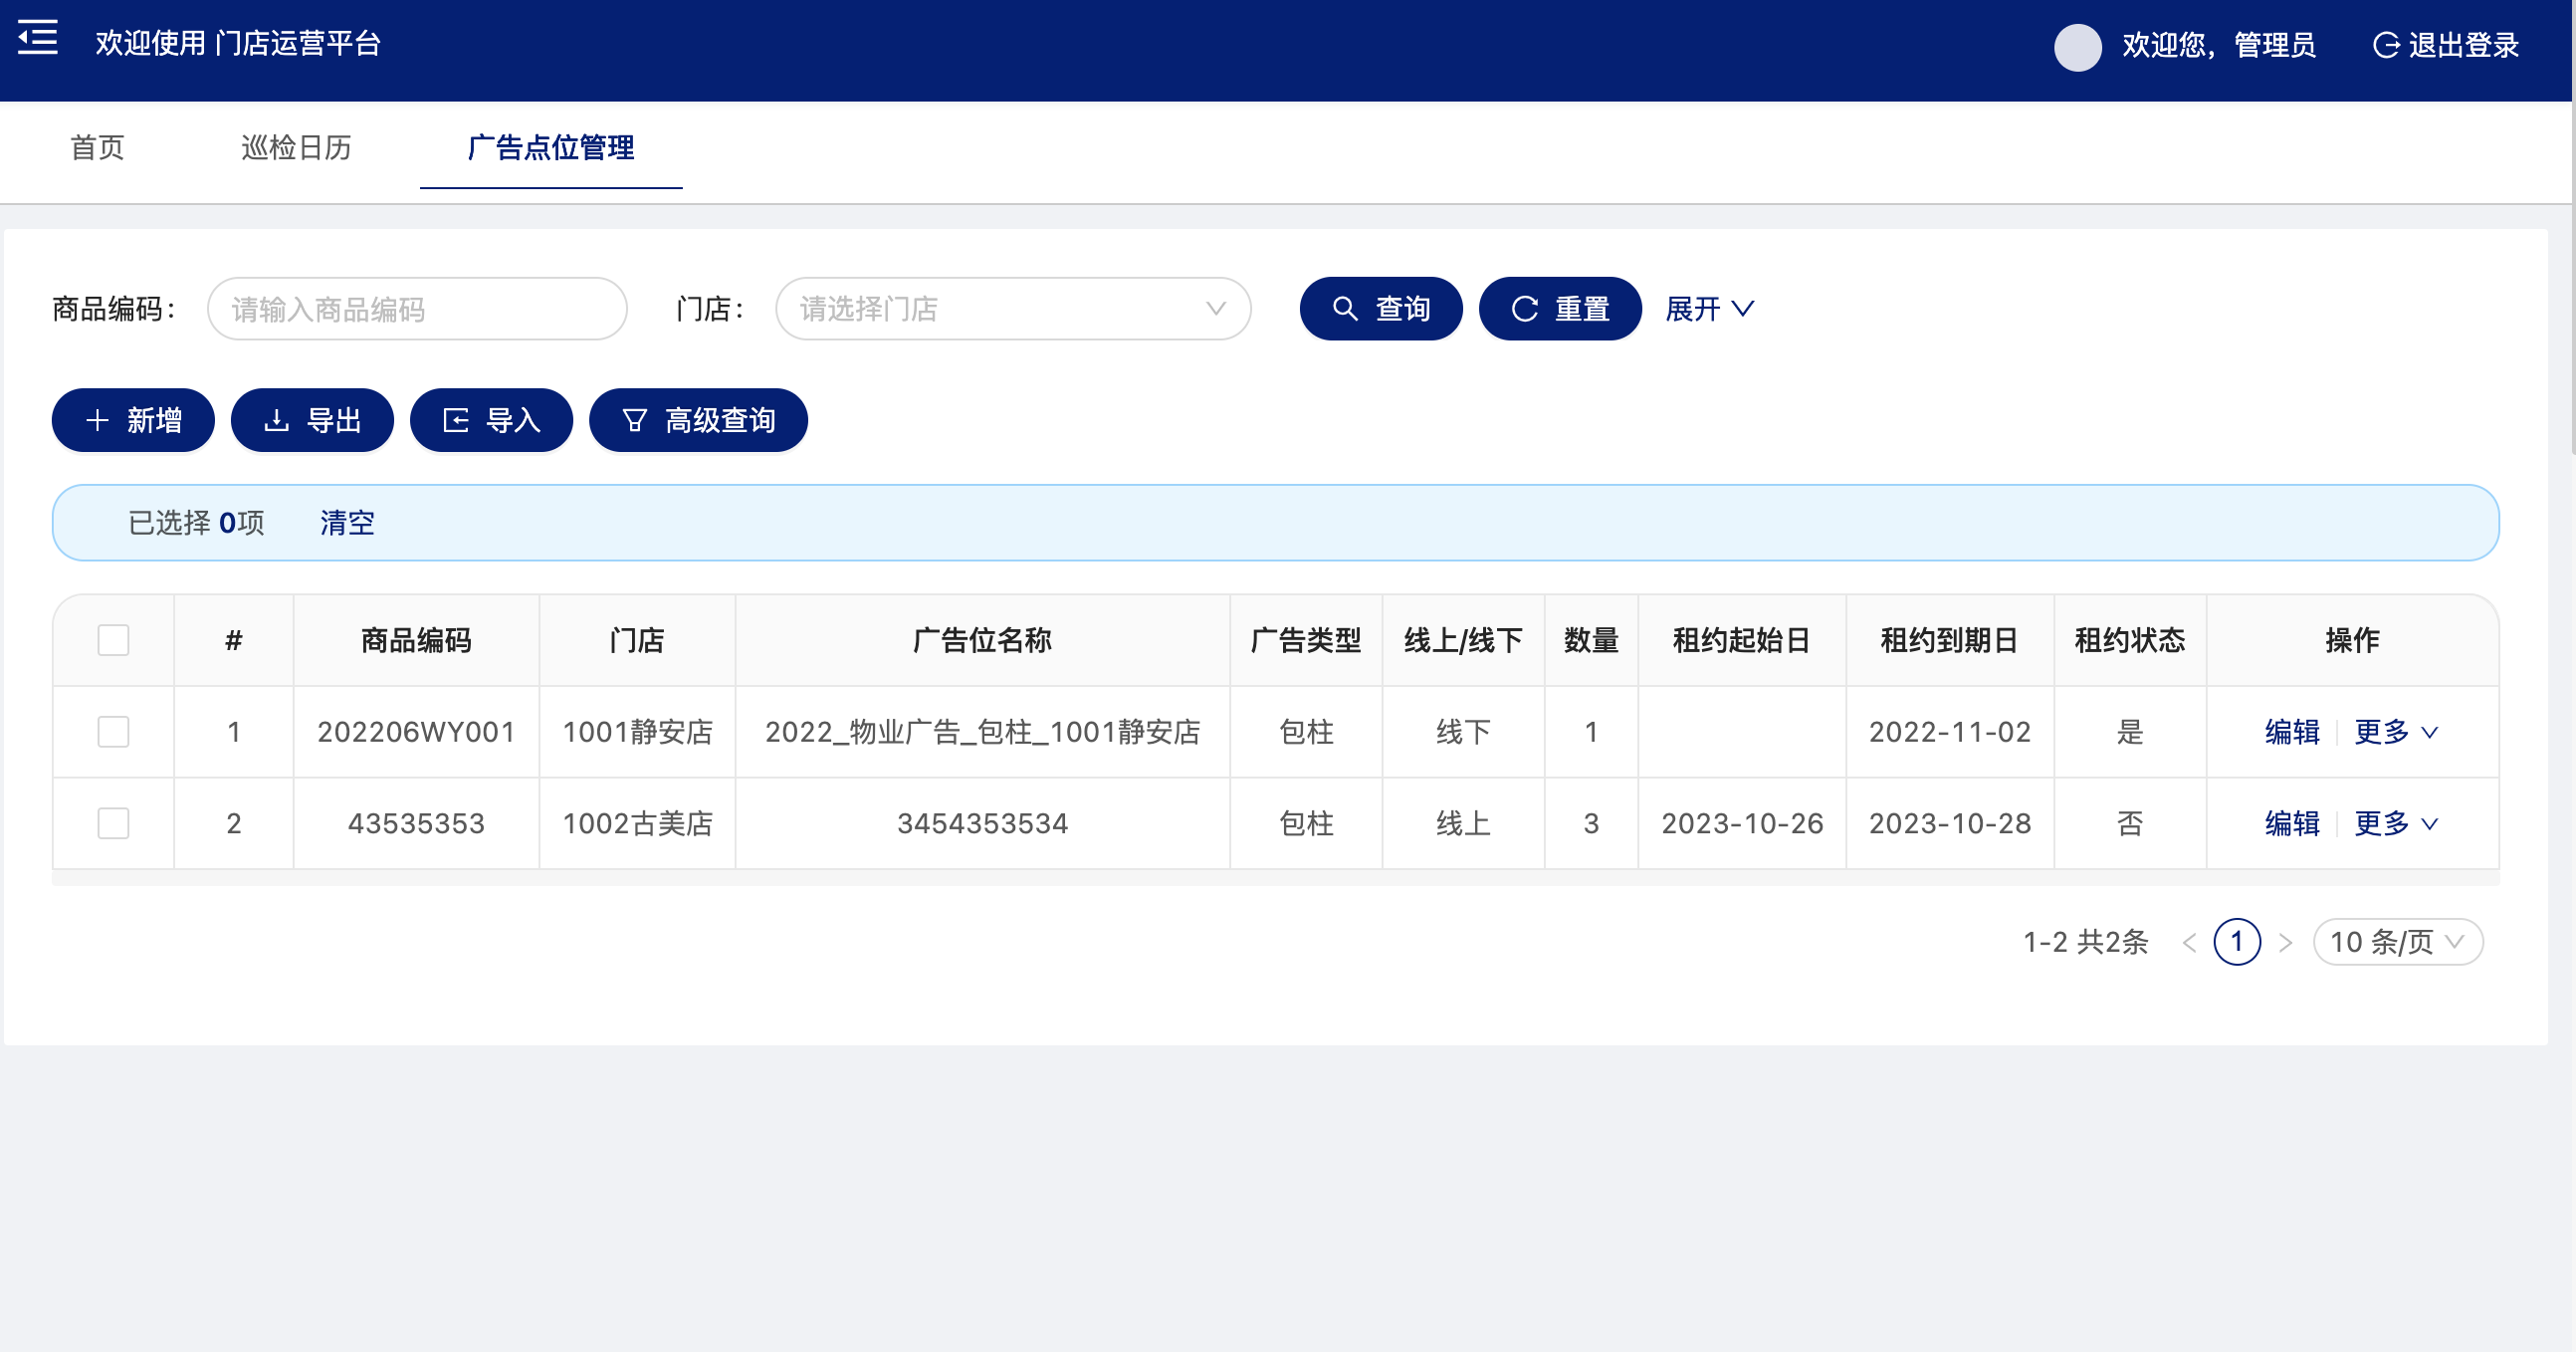Screen dimensions: 2576x1352
Task: Focus the 商品编码 input field
Action: [x=417, y=309]
